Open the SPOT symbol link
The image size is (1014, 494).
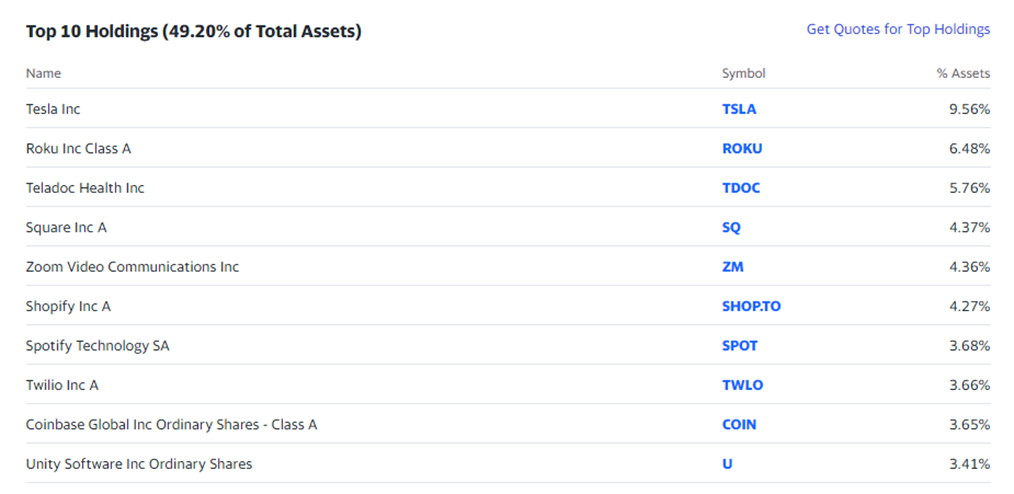[x=740, y=346]
